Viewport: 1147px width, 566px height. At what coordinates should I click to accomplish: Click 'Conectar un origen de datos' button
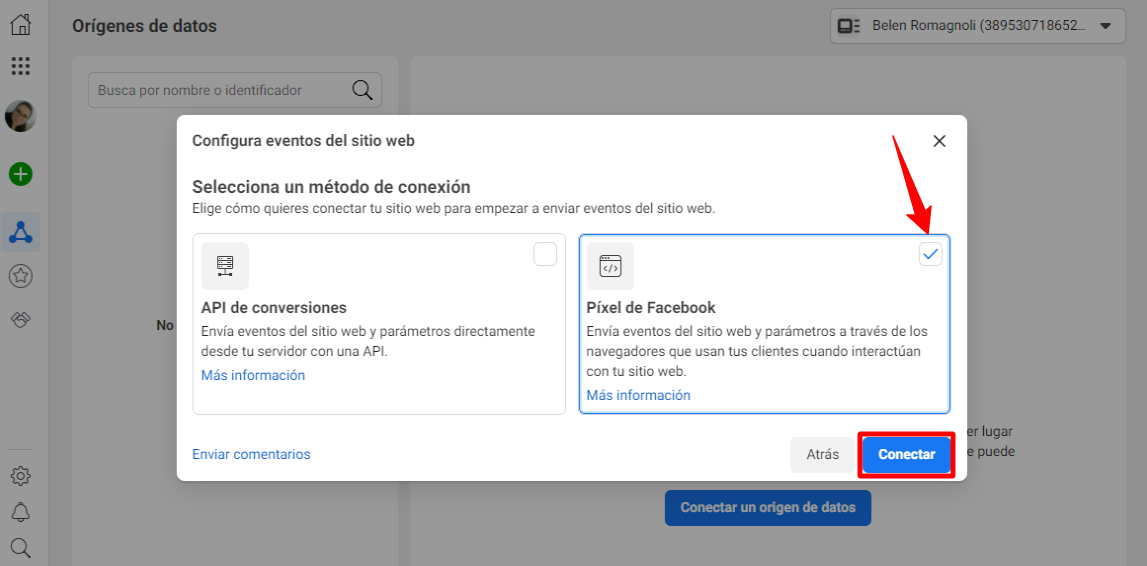(x=768, y=507)
